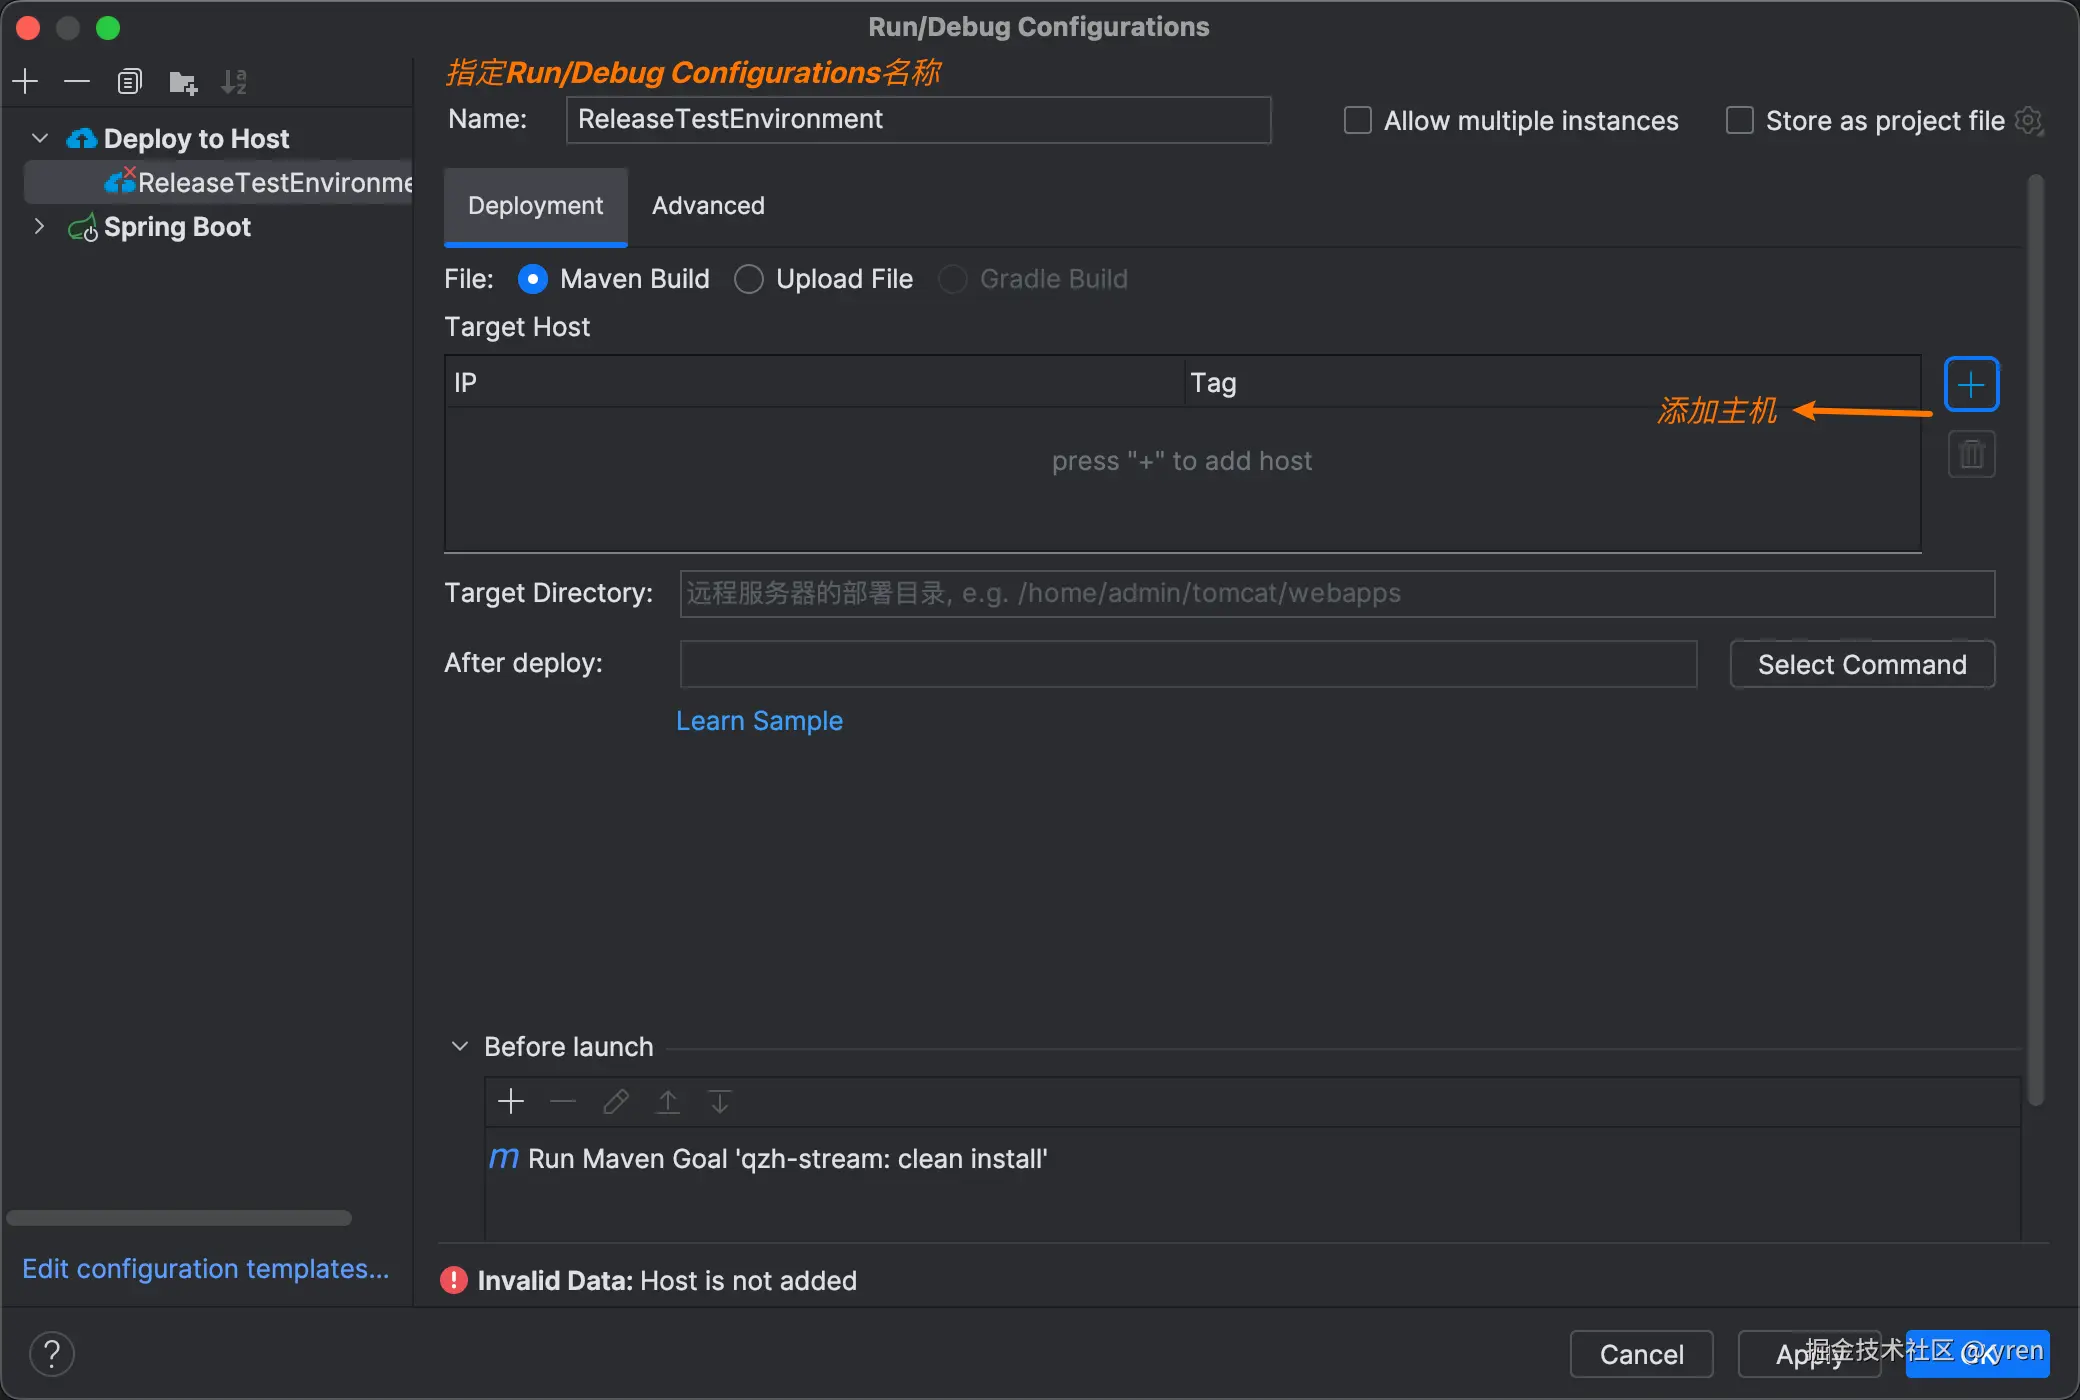Viewport: 2080px width, 1400px height.
Task: Click the add new configuration plus icon
Action: pyautogui.click(x=25, y=81)
